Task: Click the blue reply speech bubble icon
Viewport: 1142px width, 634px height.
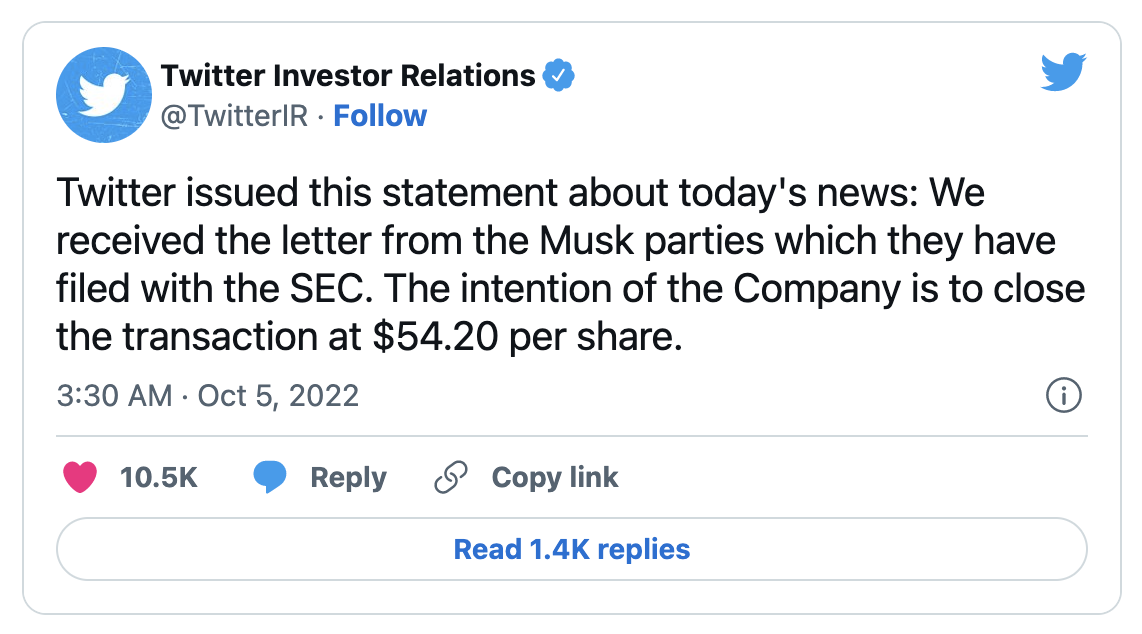Action: click(270, 478)
